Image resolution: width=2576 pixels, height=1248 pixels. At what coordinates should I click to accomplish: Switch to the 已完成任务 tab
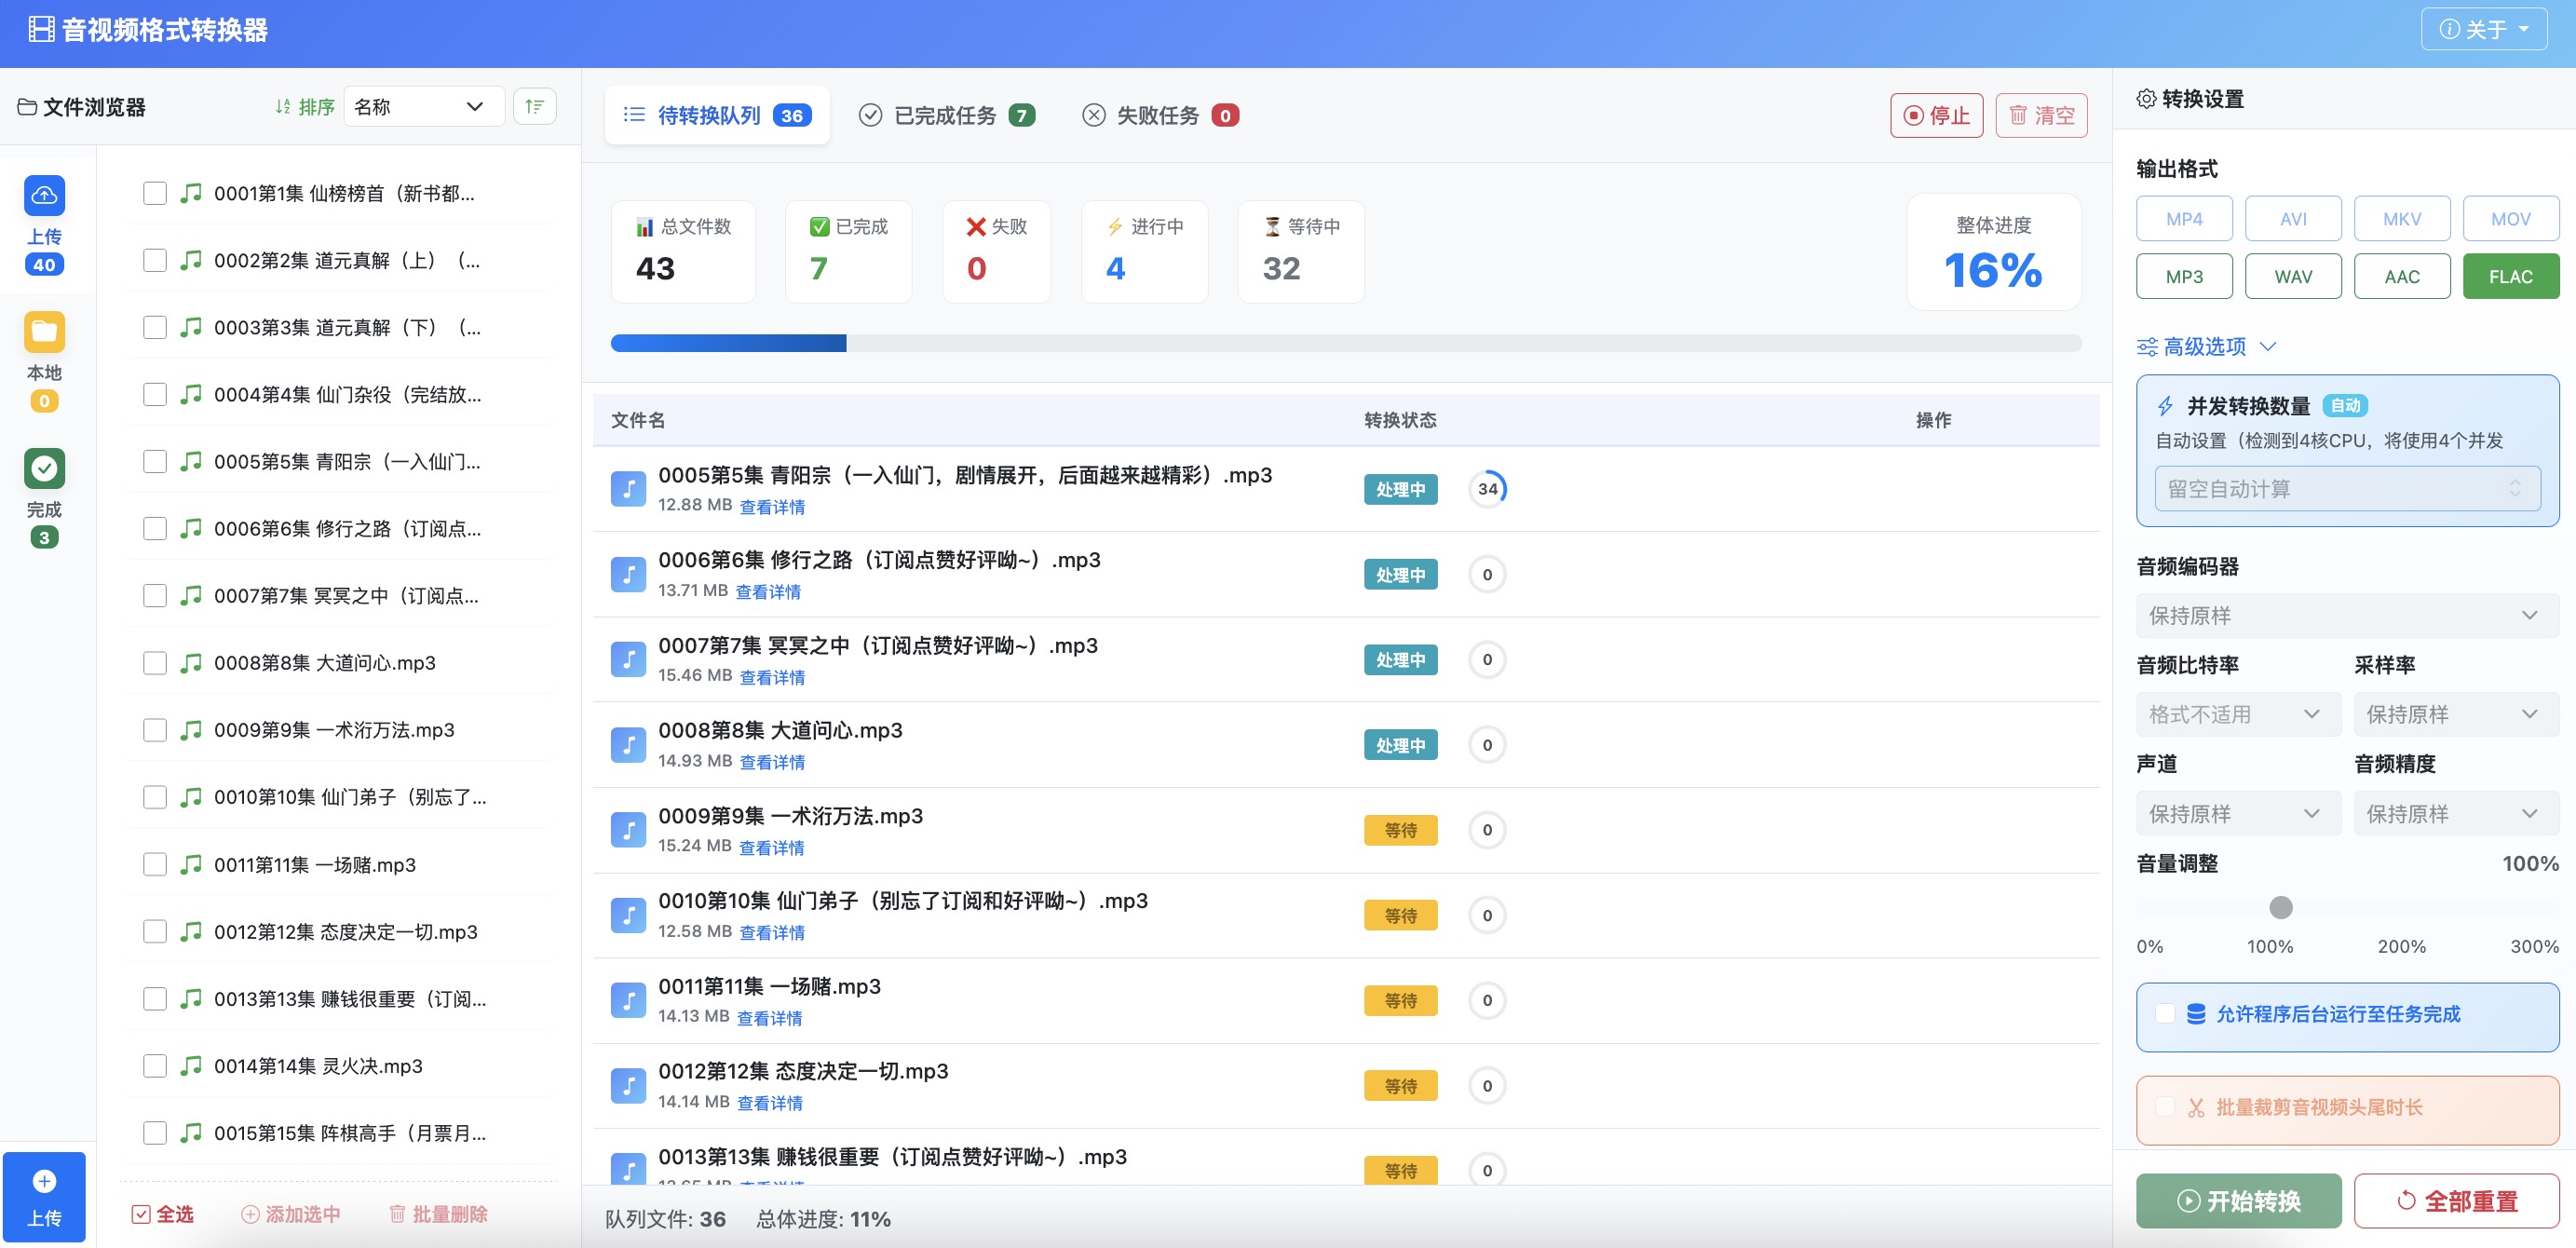[x=945, y=116]
